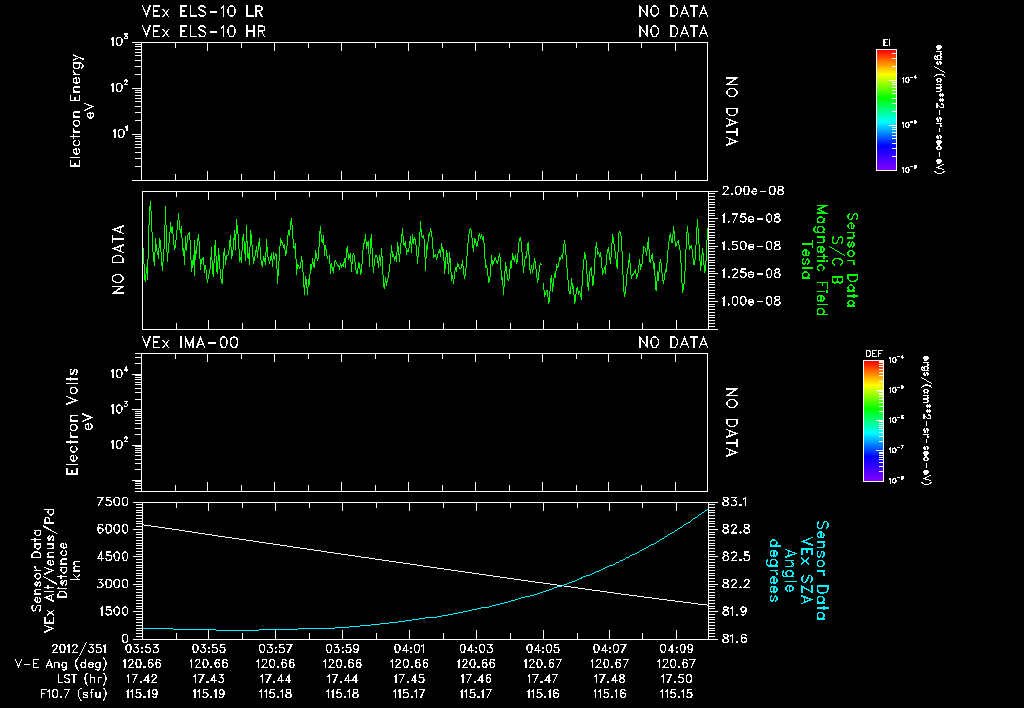
Task: Click vertical 'NO DATA' left of magnetic field plot
Action: click(118, 260)
